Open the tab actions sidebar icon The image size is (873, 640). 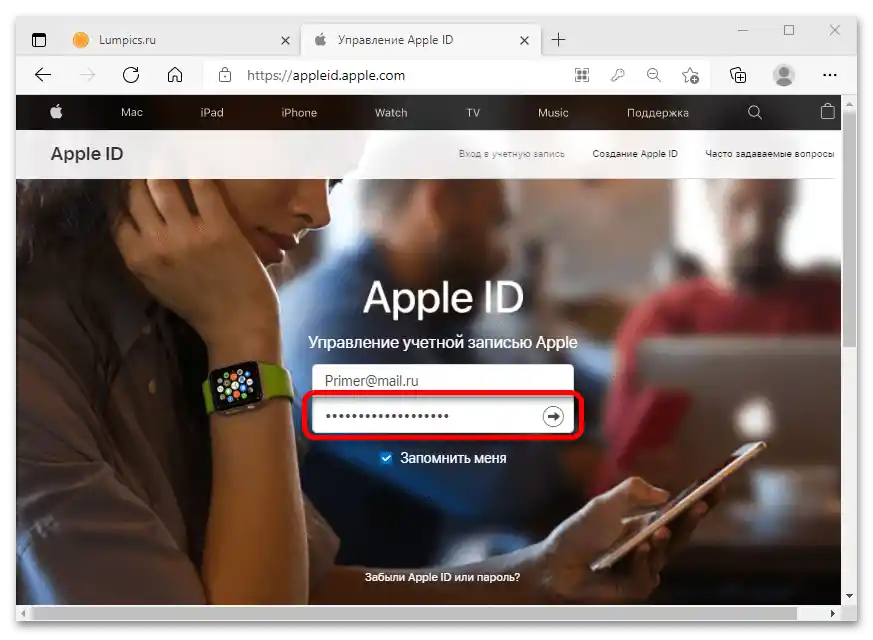[x=39, y=40]
